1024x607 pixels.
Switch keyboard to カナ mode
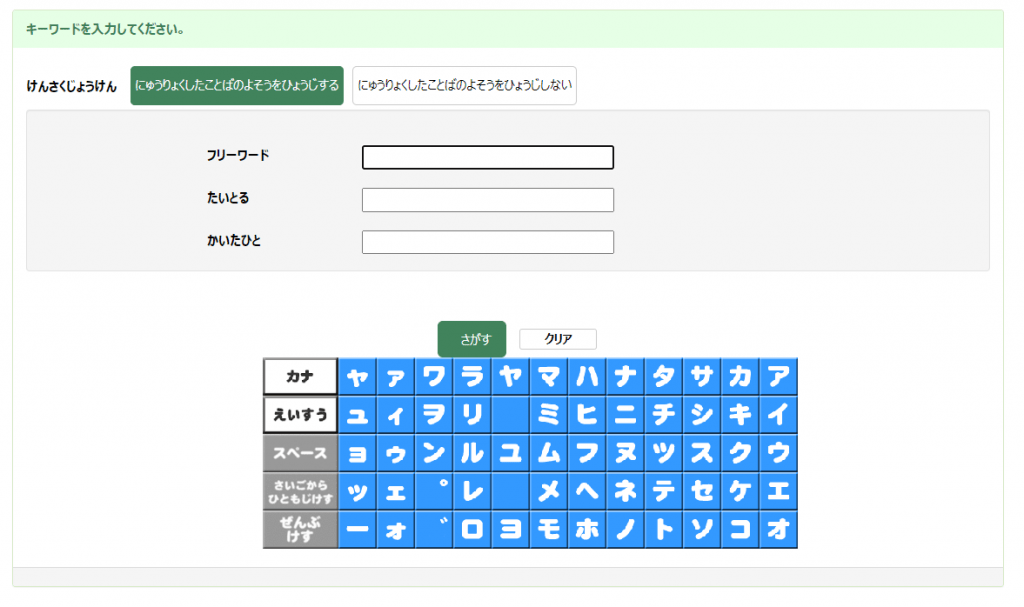click(300, 377)
